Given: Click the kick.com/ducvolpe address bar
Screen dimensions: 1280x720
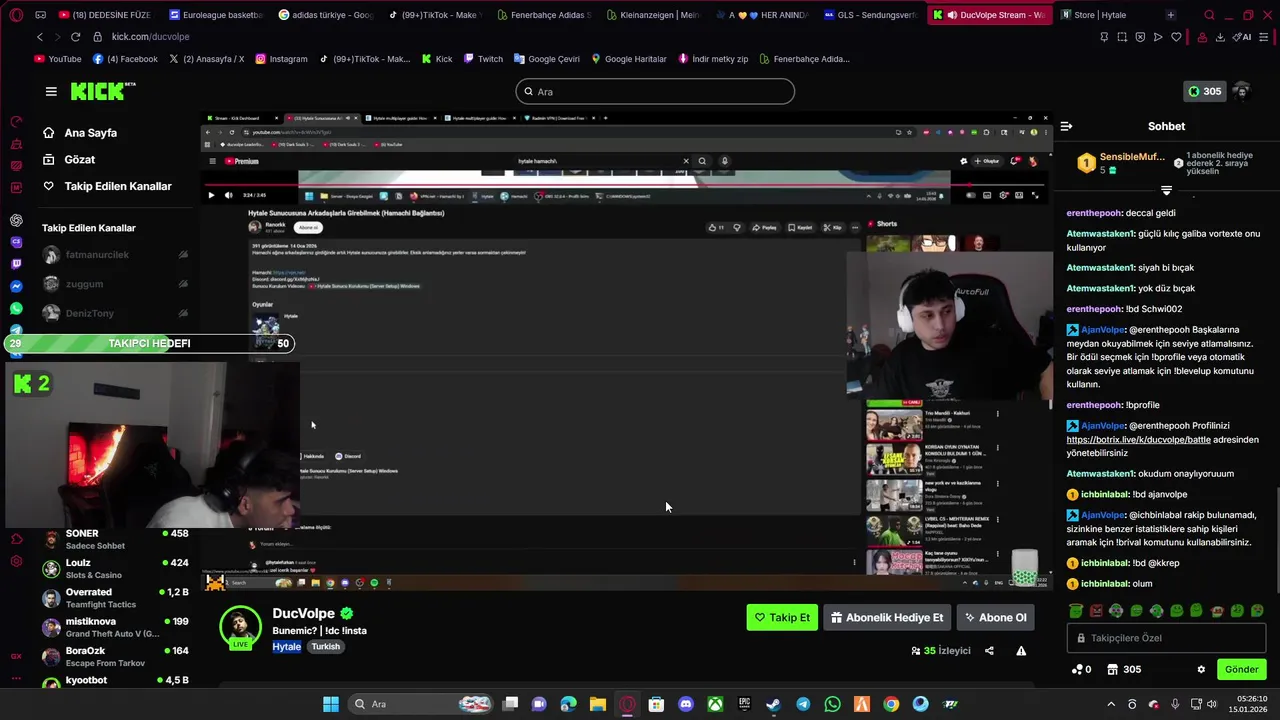Looking at the screenshot, I should tap(150, 37).
